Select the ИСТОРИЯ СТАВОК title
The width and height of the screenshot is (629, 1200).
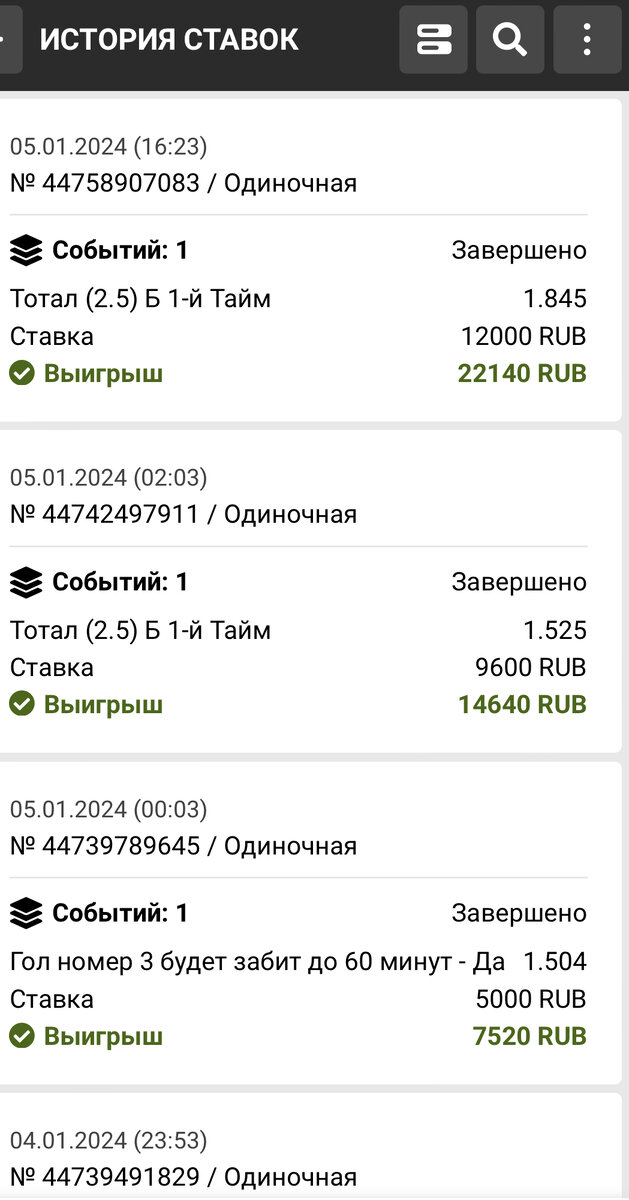coord(169,39)
